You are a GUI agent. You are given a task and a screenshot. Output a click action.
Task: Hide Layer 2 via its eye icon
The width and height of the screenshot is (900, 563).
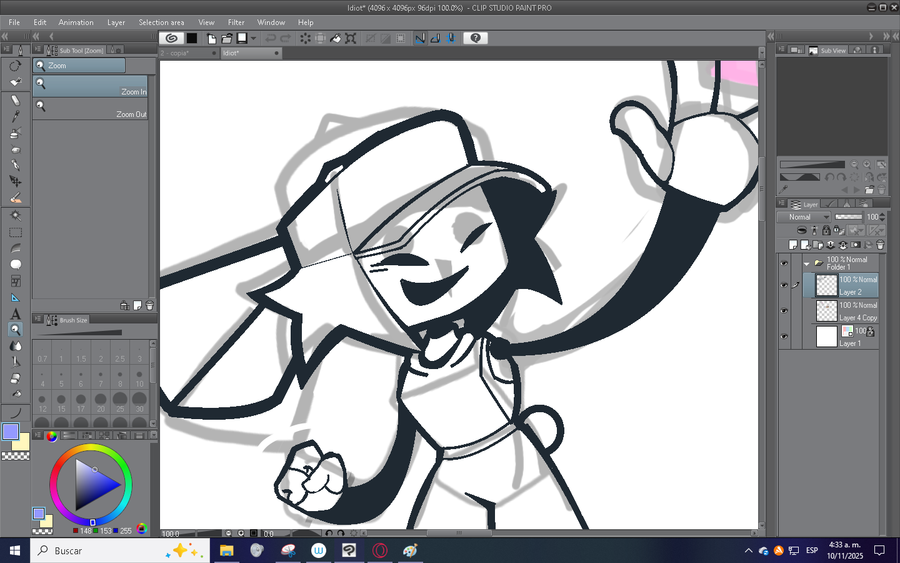[784, 285]
